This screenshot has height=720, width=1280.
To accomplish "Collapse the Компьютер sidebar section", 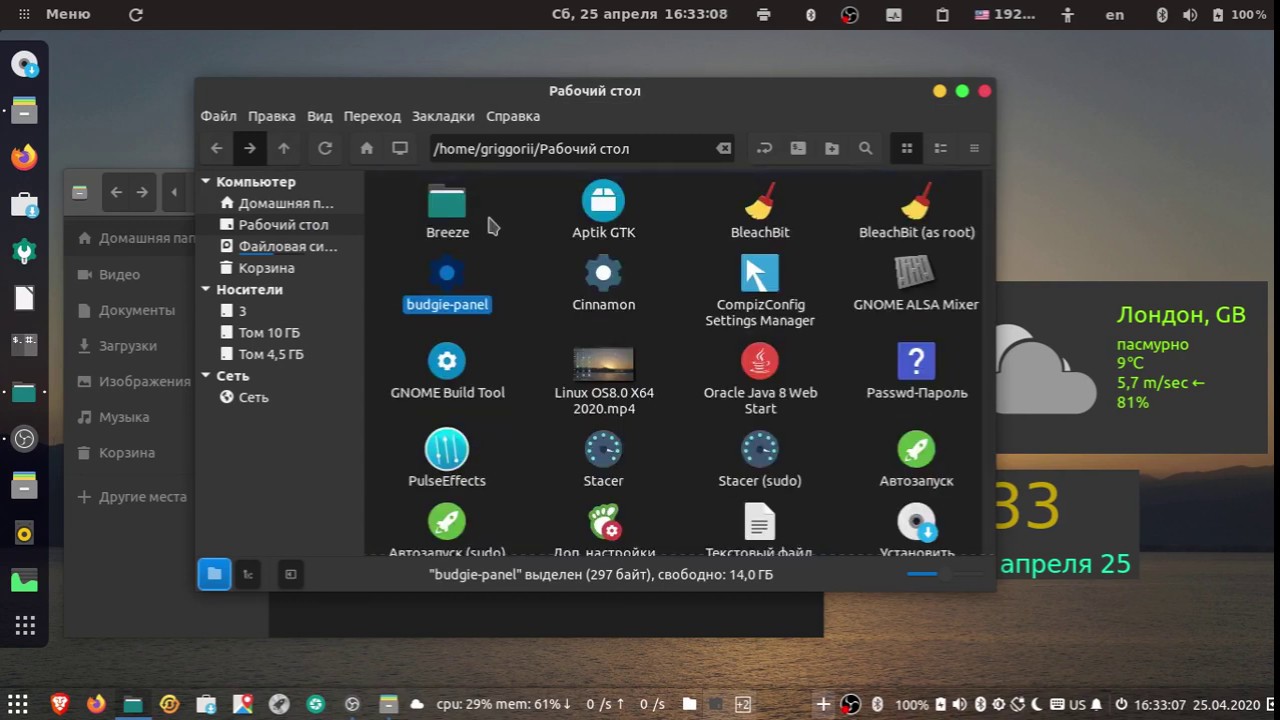I will [x=206, y=182].
